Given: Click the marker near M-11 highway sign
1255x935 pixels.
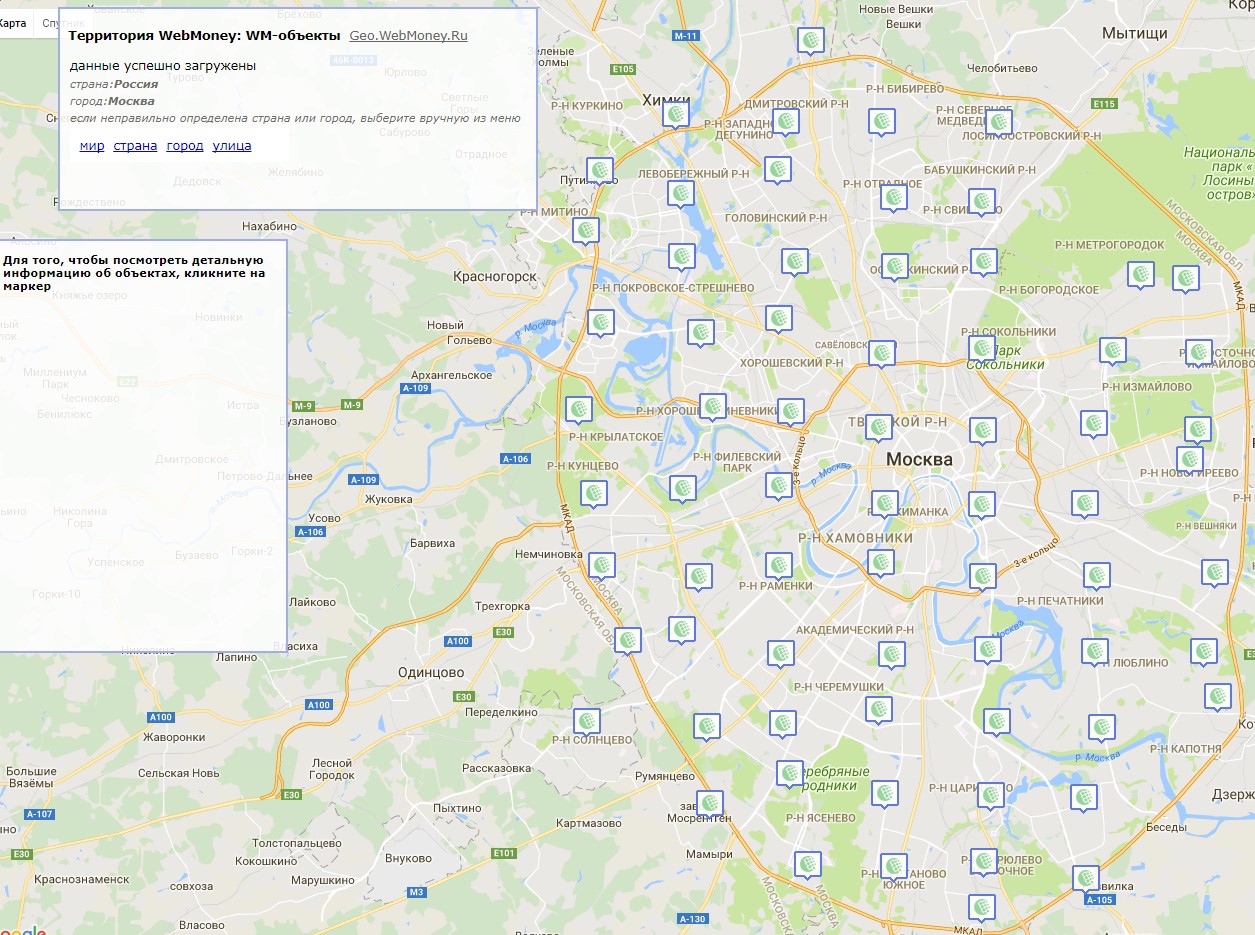Looking at the screenshot, I should pos(811,40).
